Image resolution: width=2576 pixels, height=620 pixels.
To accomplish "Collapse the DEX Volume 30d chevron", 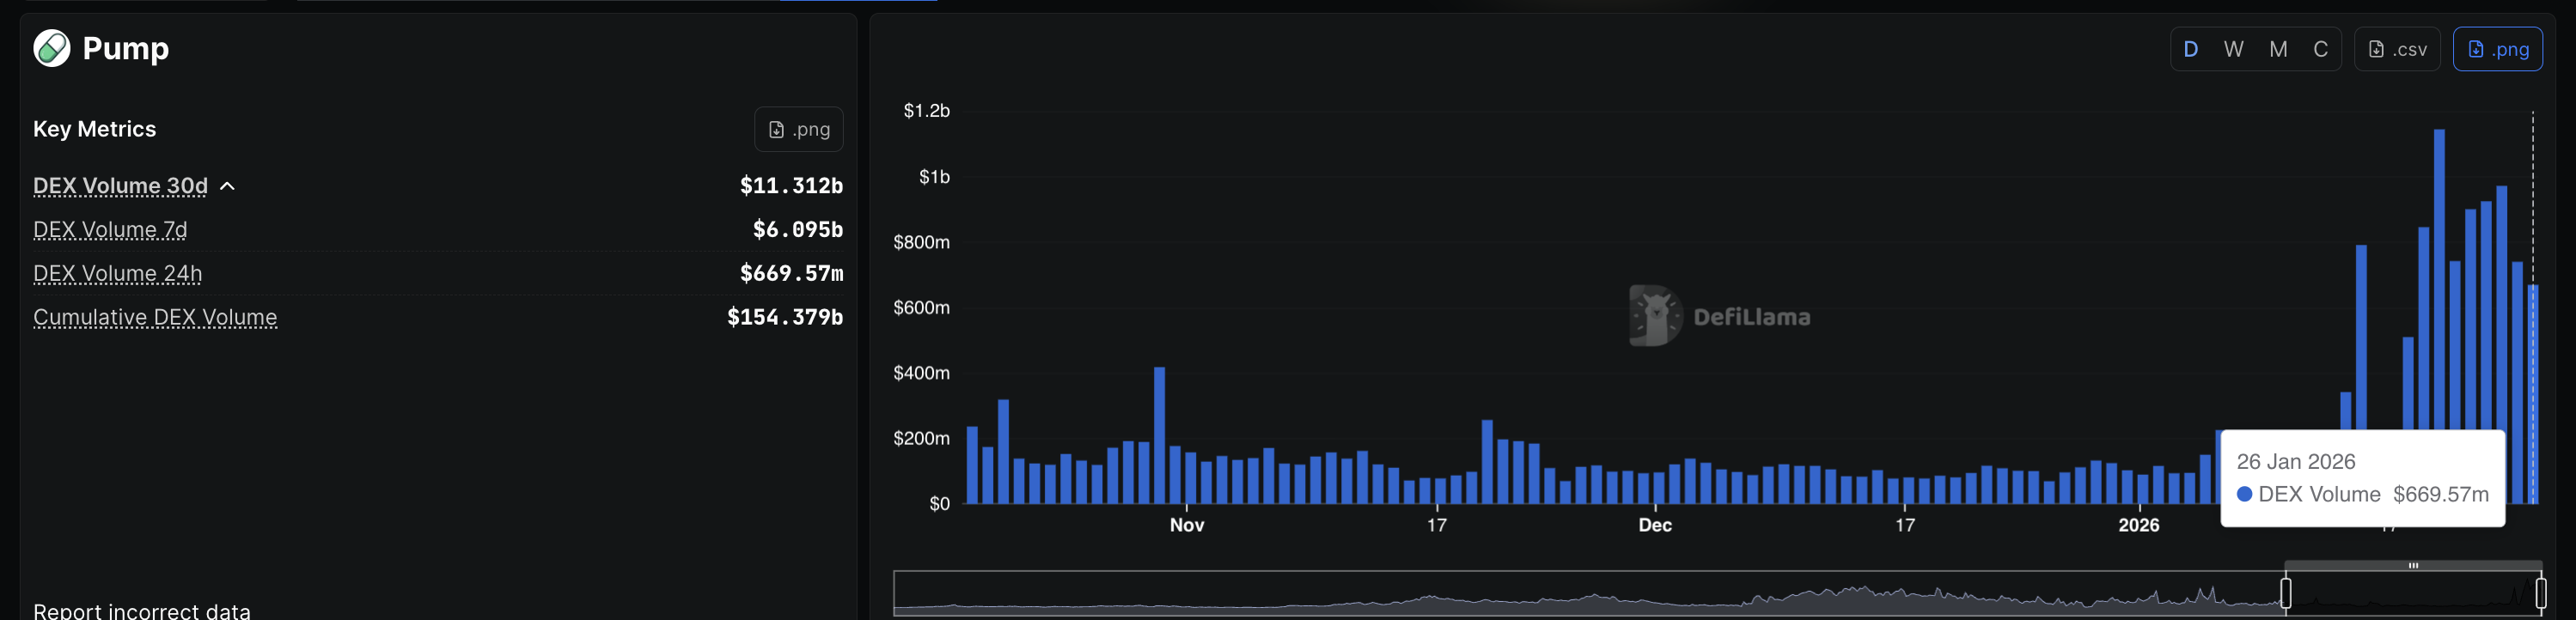I will (228, 186).
